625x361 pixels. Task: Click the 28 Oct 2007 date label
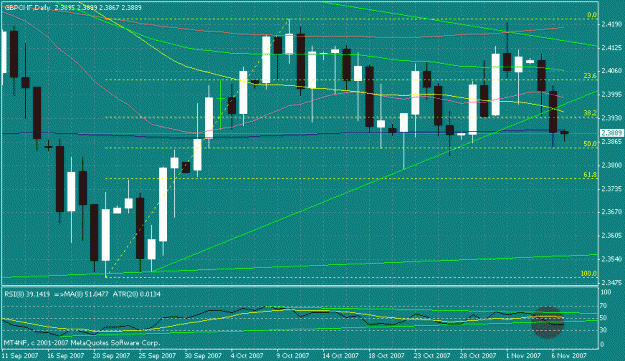pyautogui.click(x=478, y=355)
